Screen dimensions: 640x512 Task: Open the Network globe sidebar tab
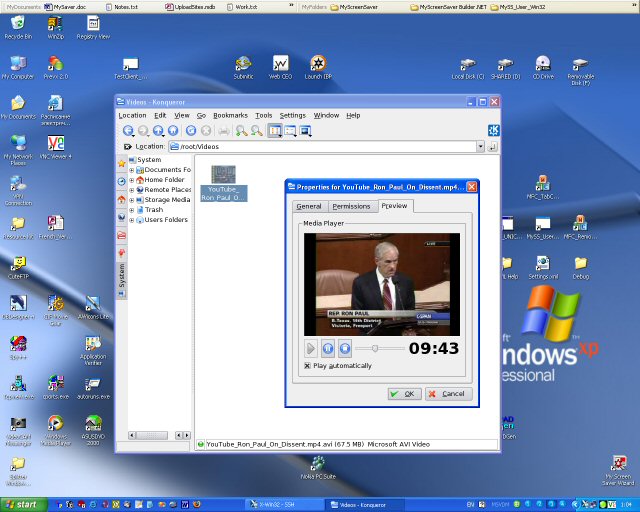[121, 217]
